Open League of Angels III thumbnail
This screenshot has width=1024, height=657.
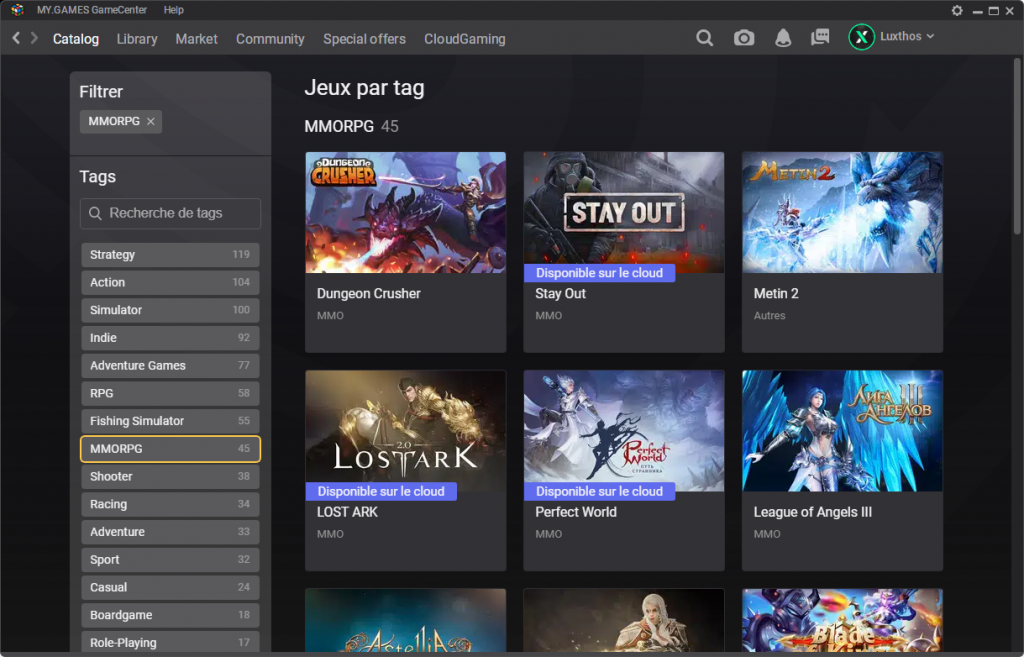pyautogui.click(x=842, y=431)
